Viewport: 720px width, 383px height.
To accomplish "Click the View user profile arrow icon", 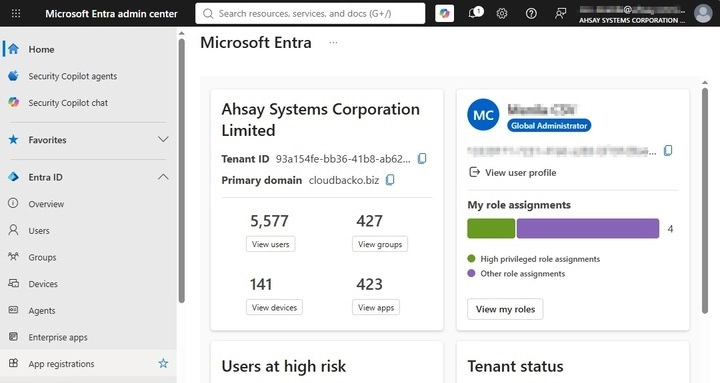I will click(x=474, y=172).
